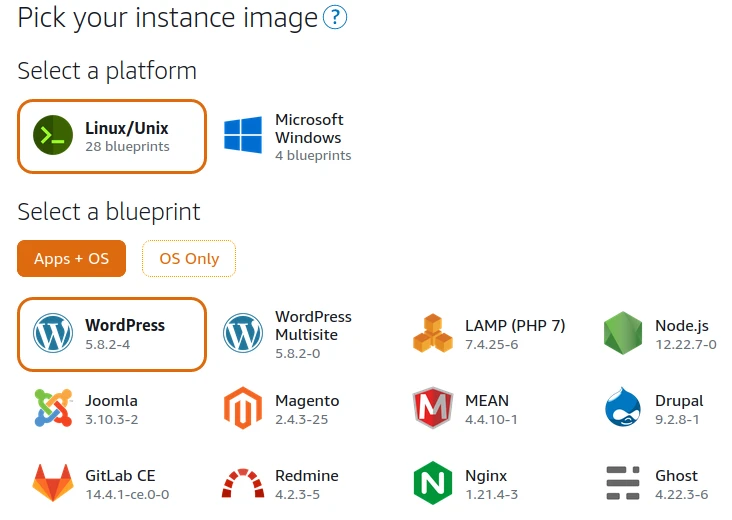
Task: Choose the Microsoft Windows logo icon
Action: click(243, 136)
